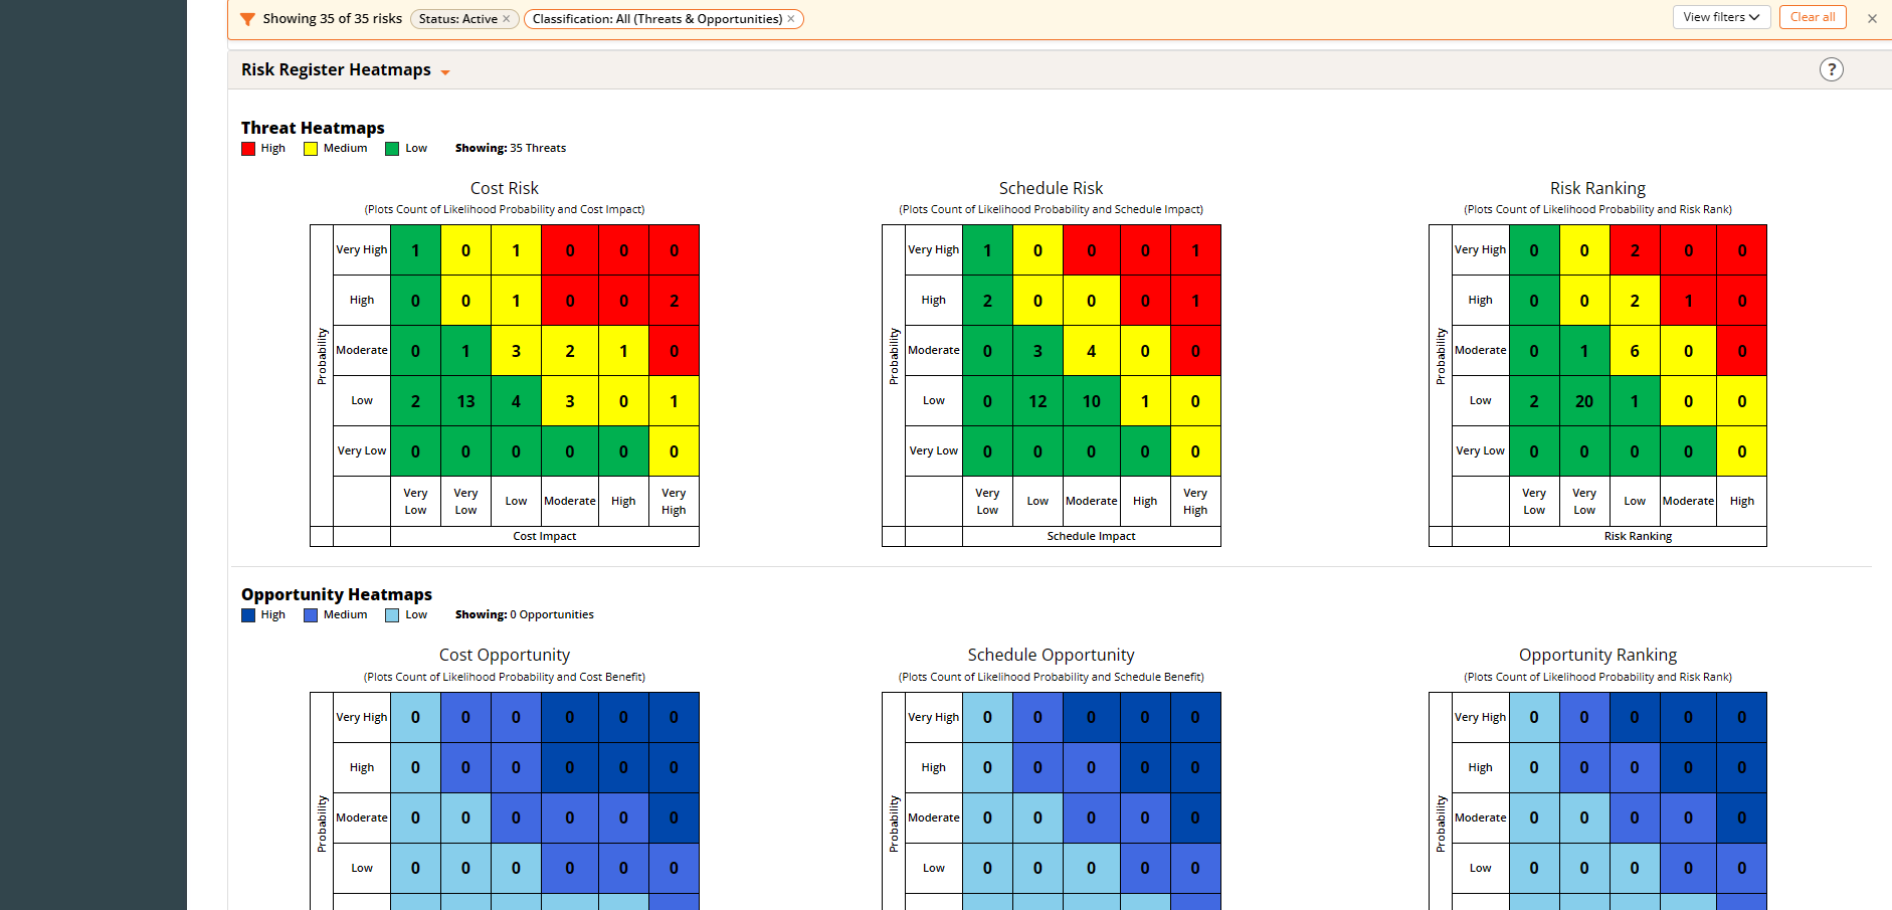Viewport: 1892px width, 910px height.
Task: Select Cost Risk Low probability, Very High impact cell
Action: pyautogui.click(x=674, y=401)
